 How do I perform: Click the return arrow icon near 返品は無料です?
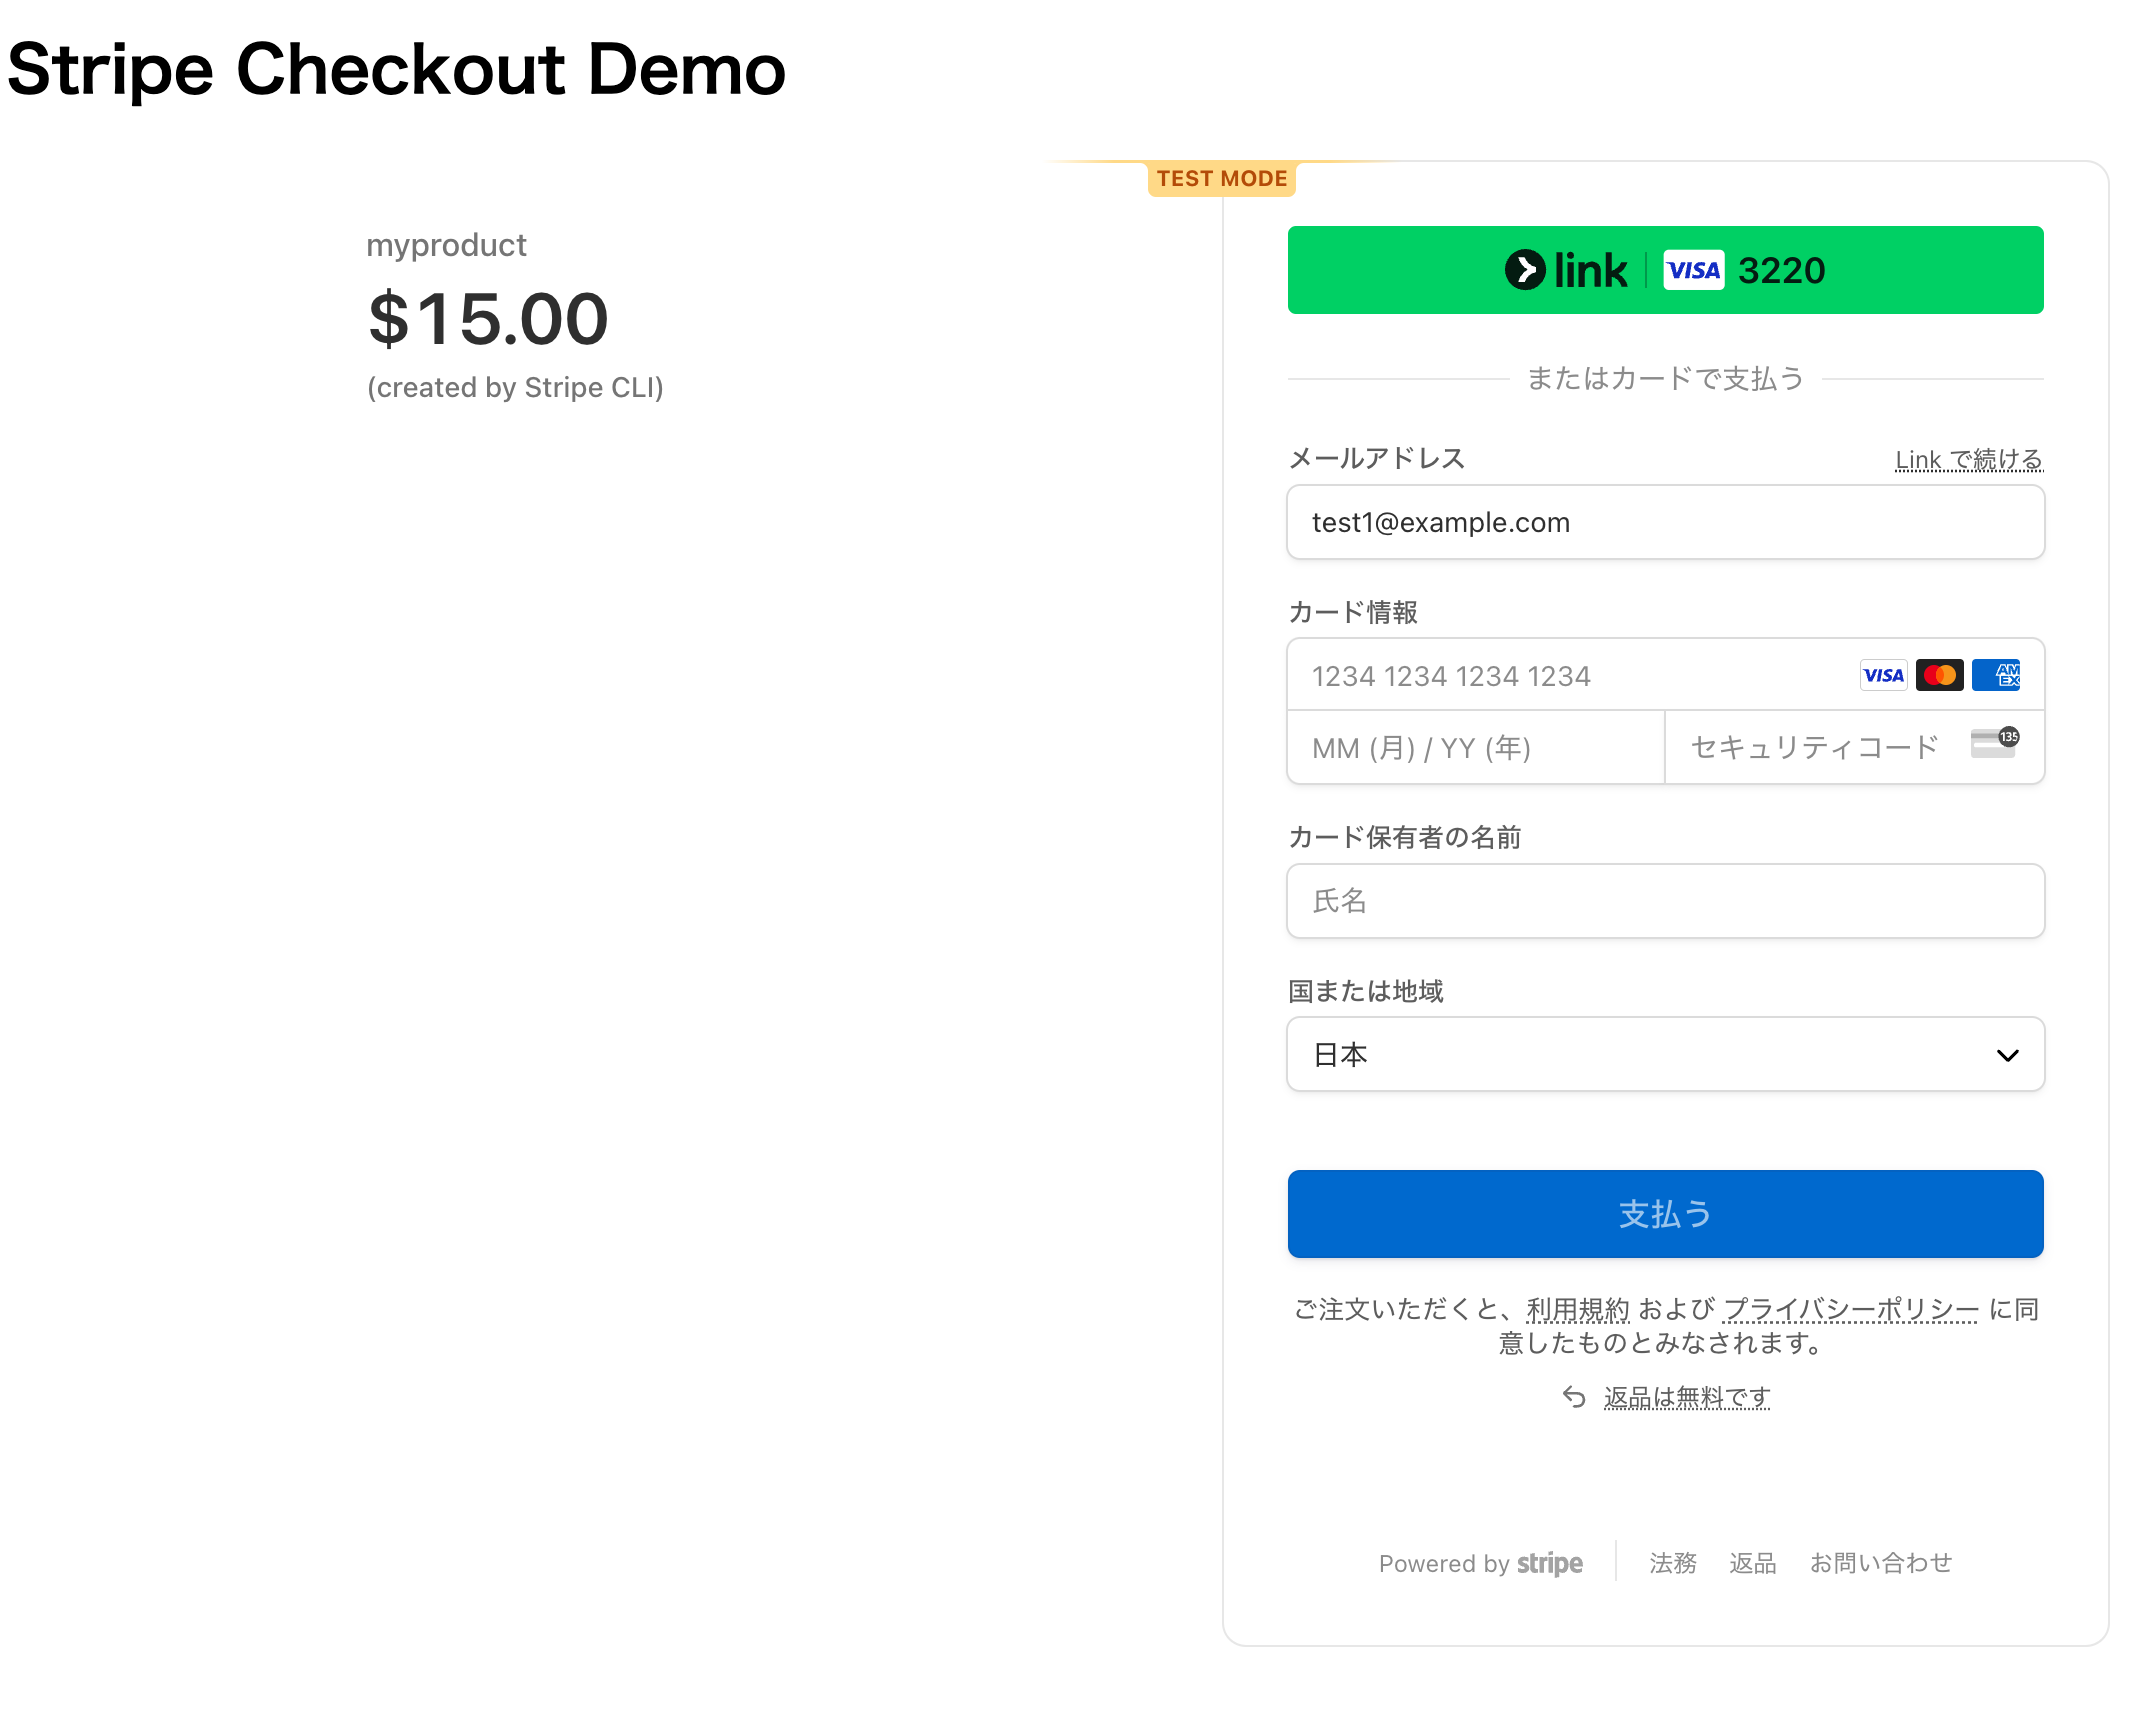[x=1574, y=1397]
